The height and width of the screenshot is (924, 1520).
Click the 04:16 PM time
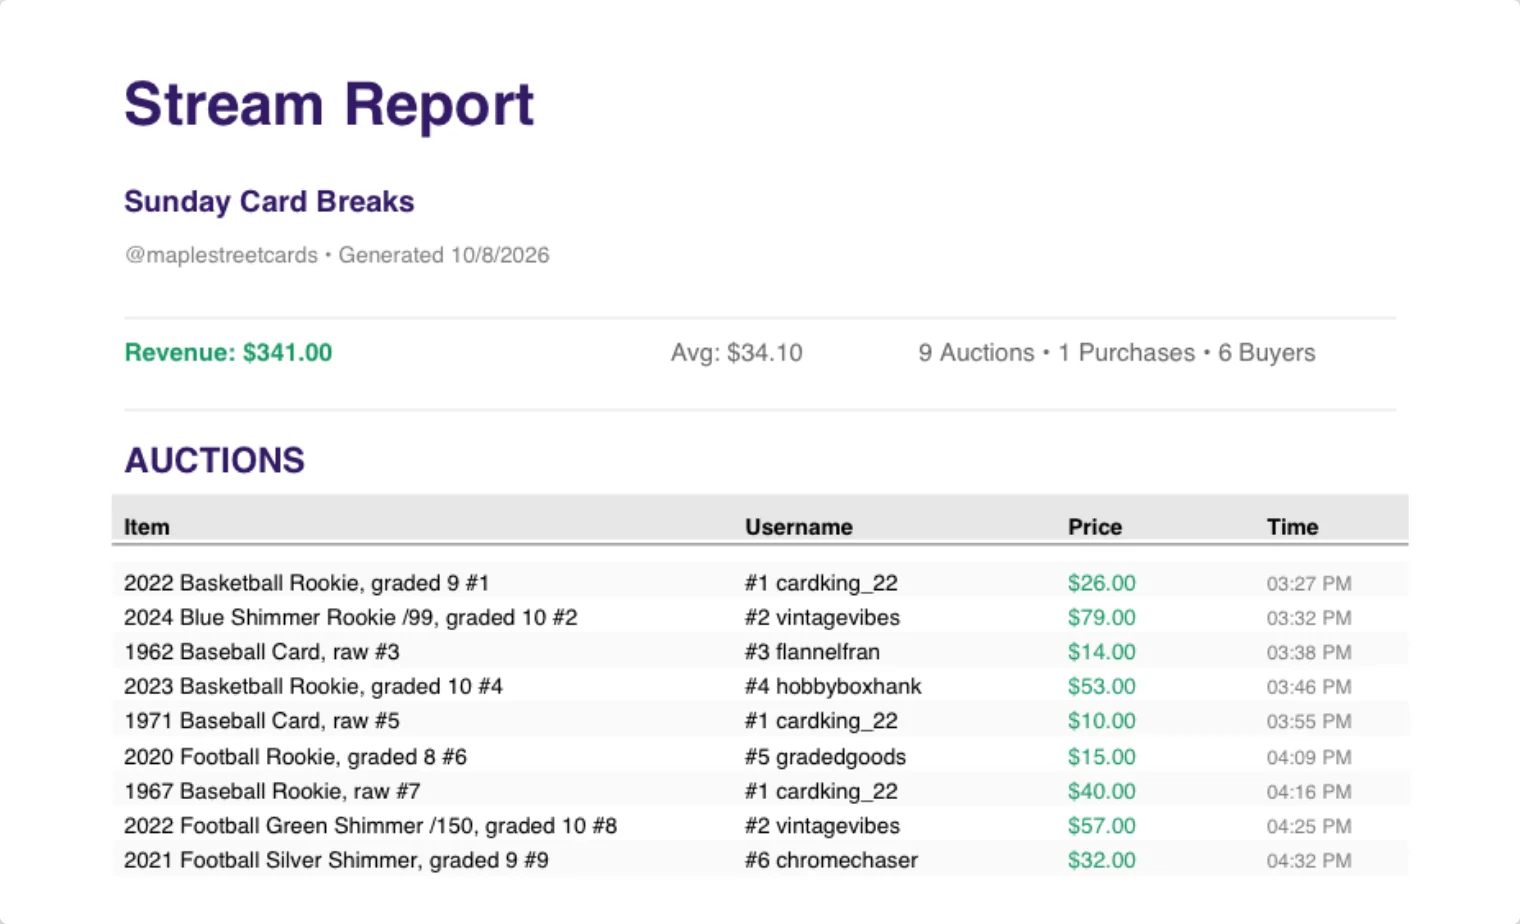point(1309,791)
